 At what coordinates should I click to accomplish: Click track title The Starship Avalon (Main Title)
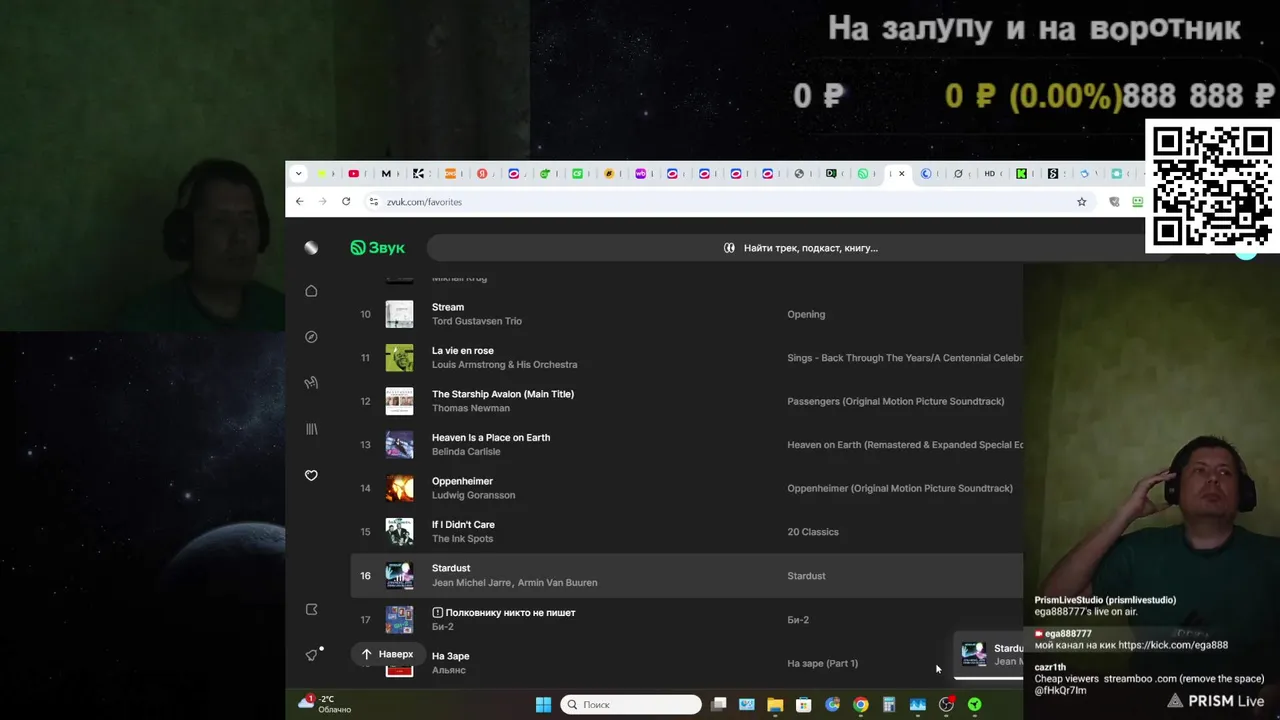[503, 394]
